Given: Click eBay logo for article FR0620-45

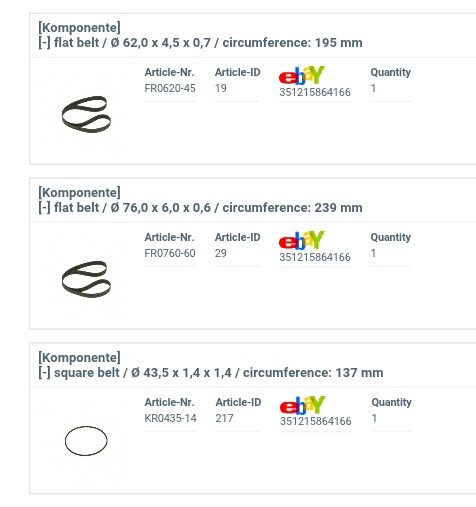Looking at the screenshot, I should point(302,75).
